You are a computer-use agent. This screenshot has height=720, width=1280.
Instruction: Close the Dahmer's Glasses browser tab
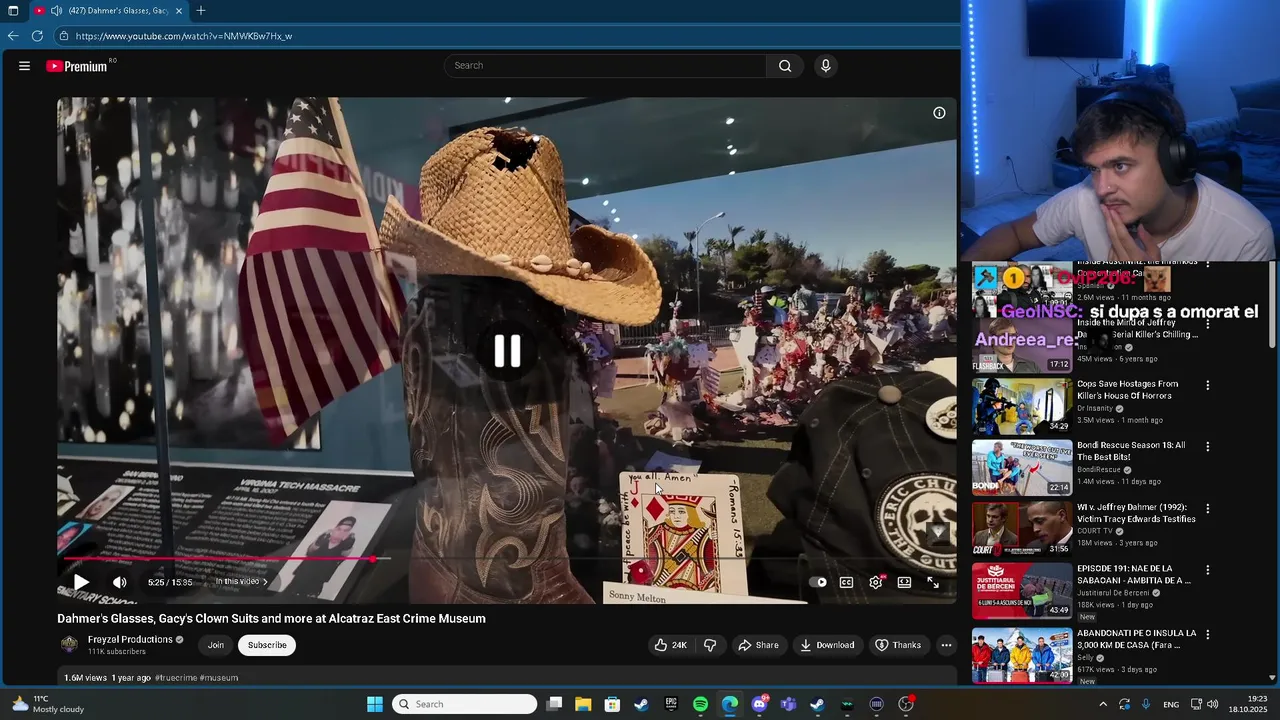[179, 11]
